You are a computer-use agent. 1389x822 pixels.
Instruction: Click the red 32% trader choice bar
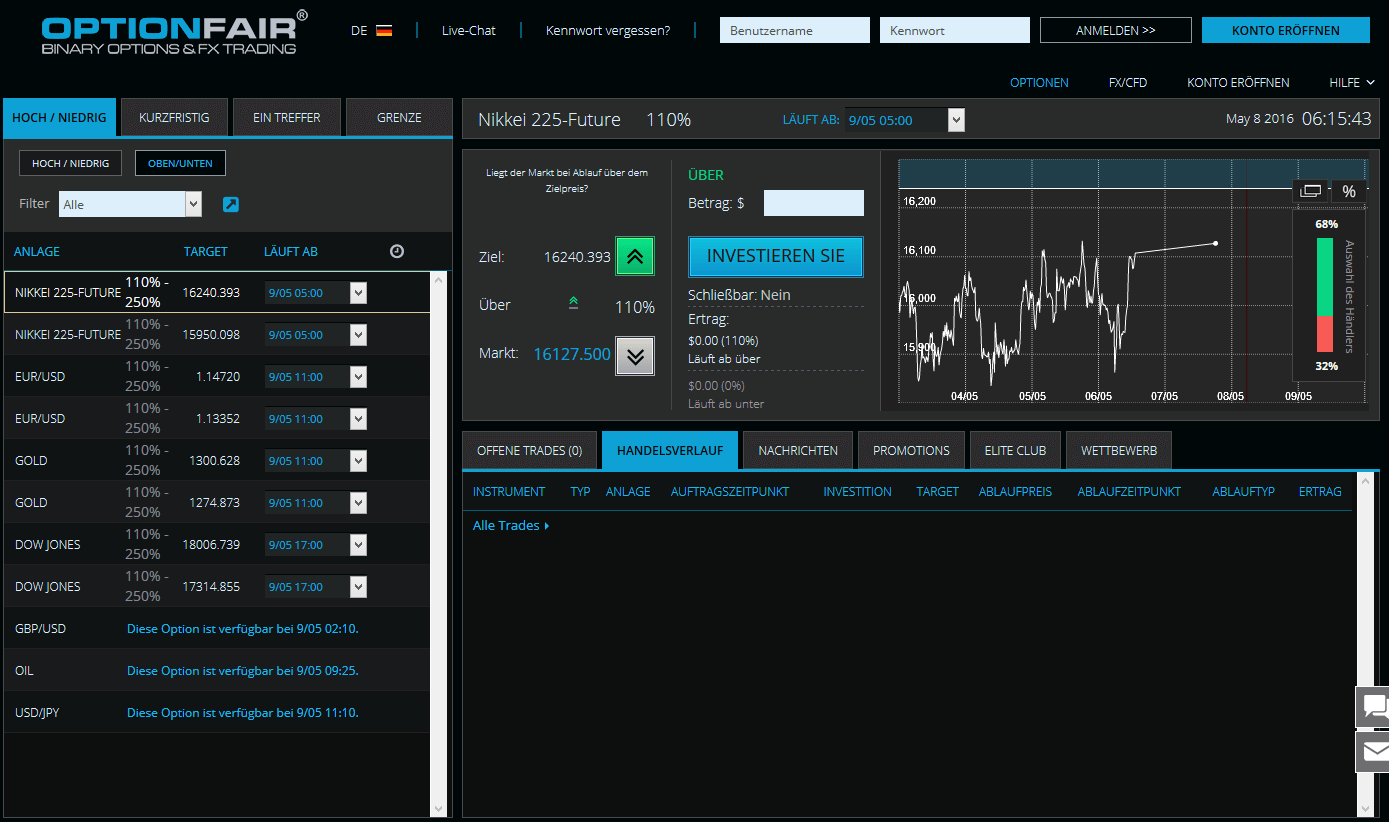tap(1326, 333)
